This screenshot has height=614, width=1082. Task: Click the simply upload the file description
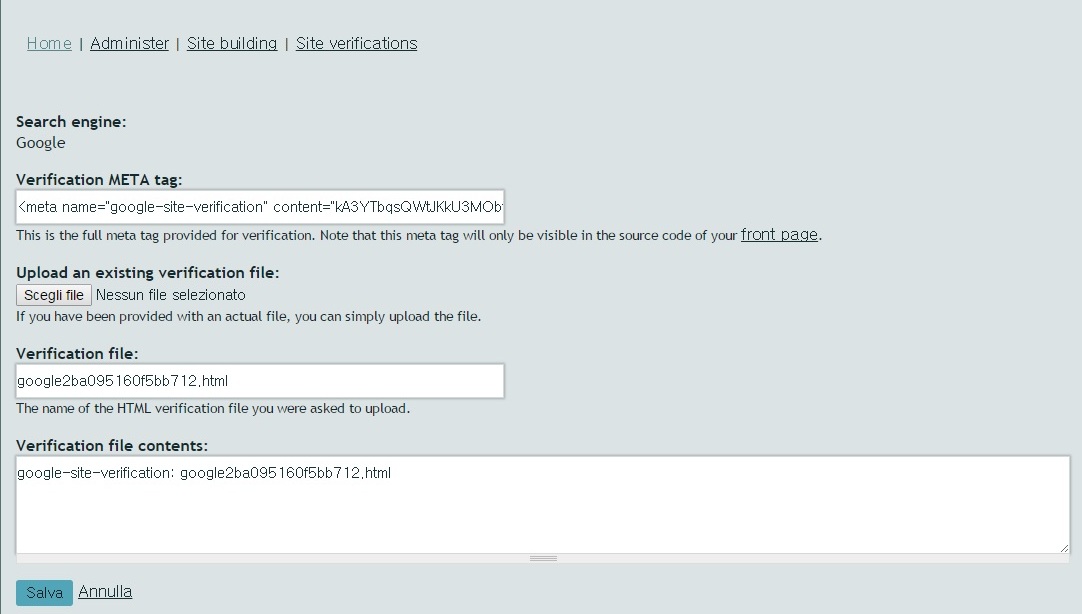click(248, 317)
